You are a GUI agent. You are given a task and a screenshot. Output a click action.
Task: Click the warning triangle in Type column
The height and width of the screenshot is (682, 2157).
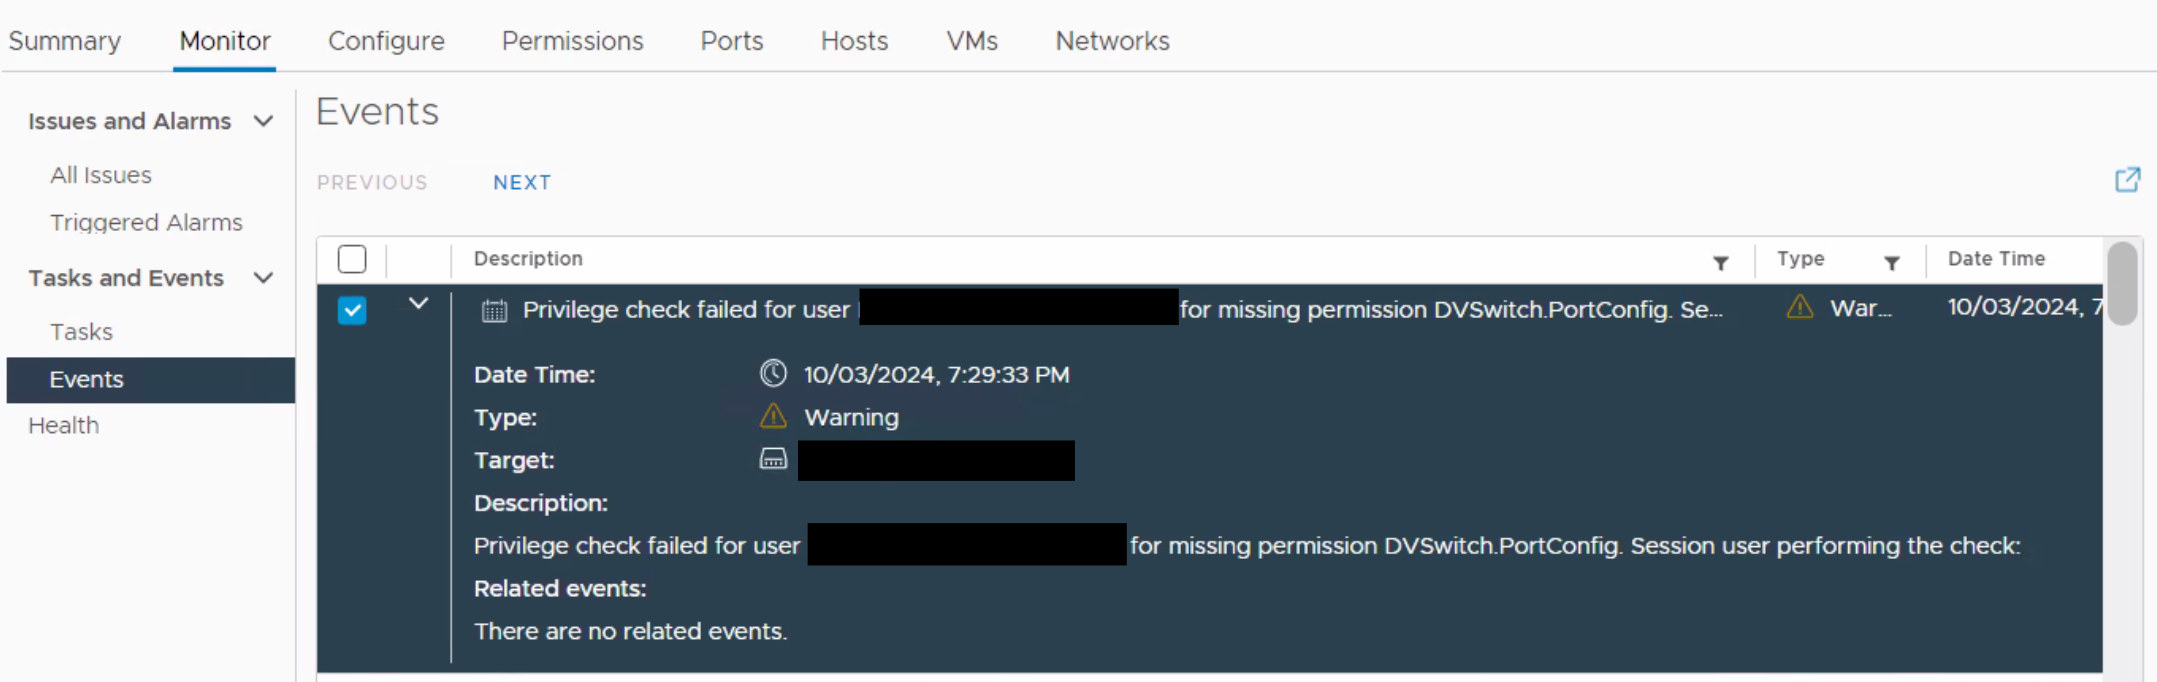(x=1799, y=307)
